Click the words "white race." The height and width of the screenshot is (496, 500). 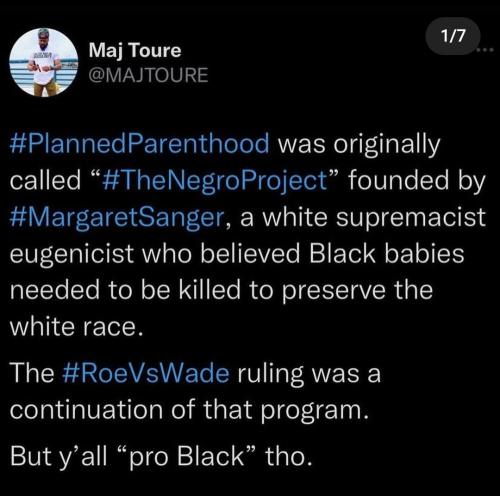point(77,326)
